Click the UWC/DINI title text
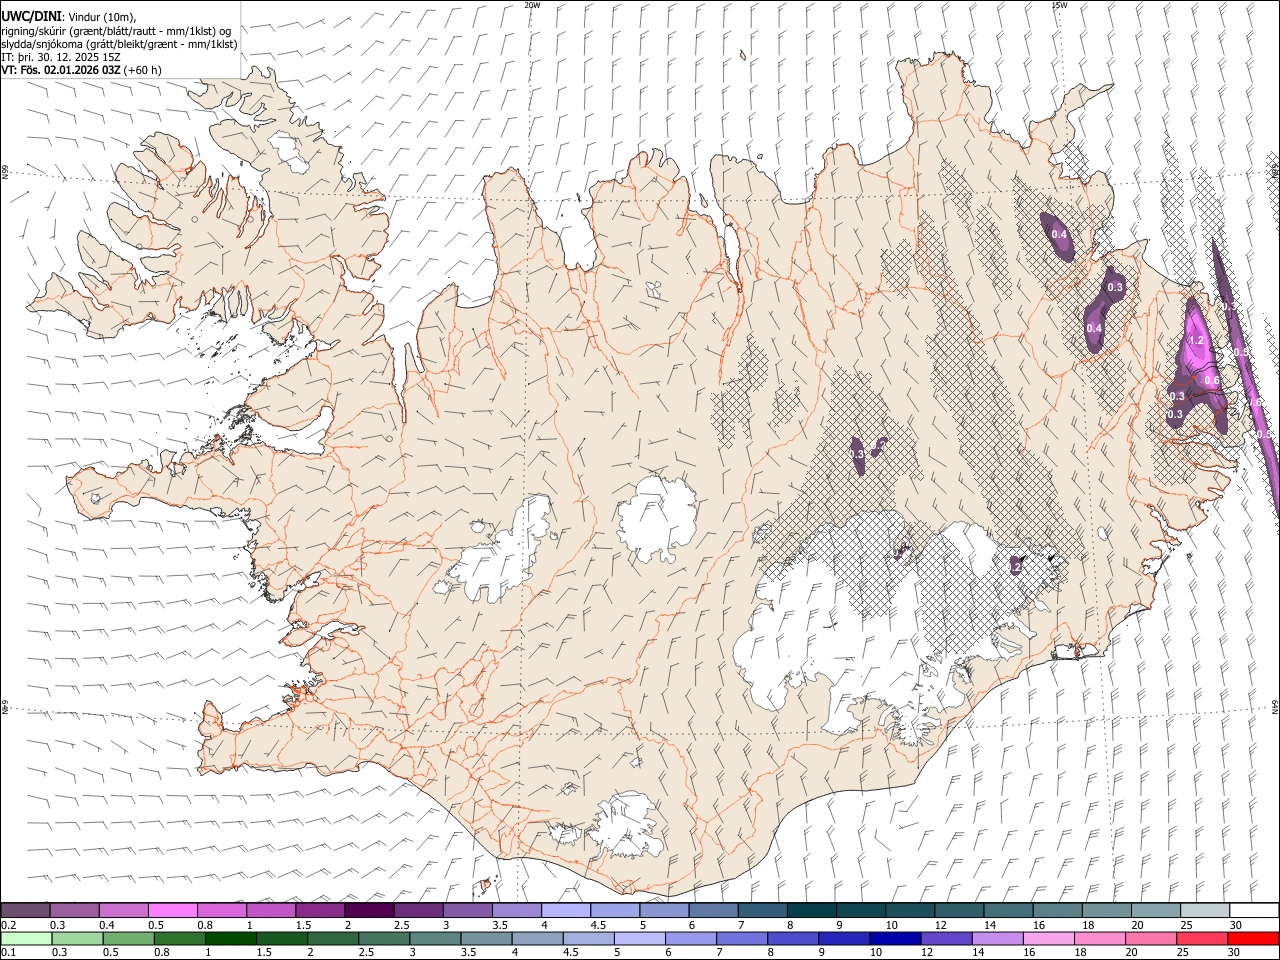The width and height of the screenshot is (1280, 960). click(31, 16)
